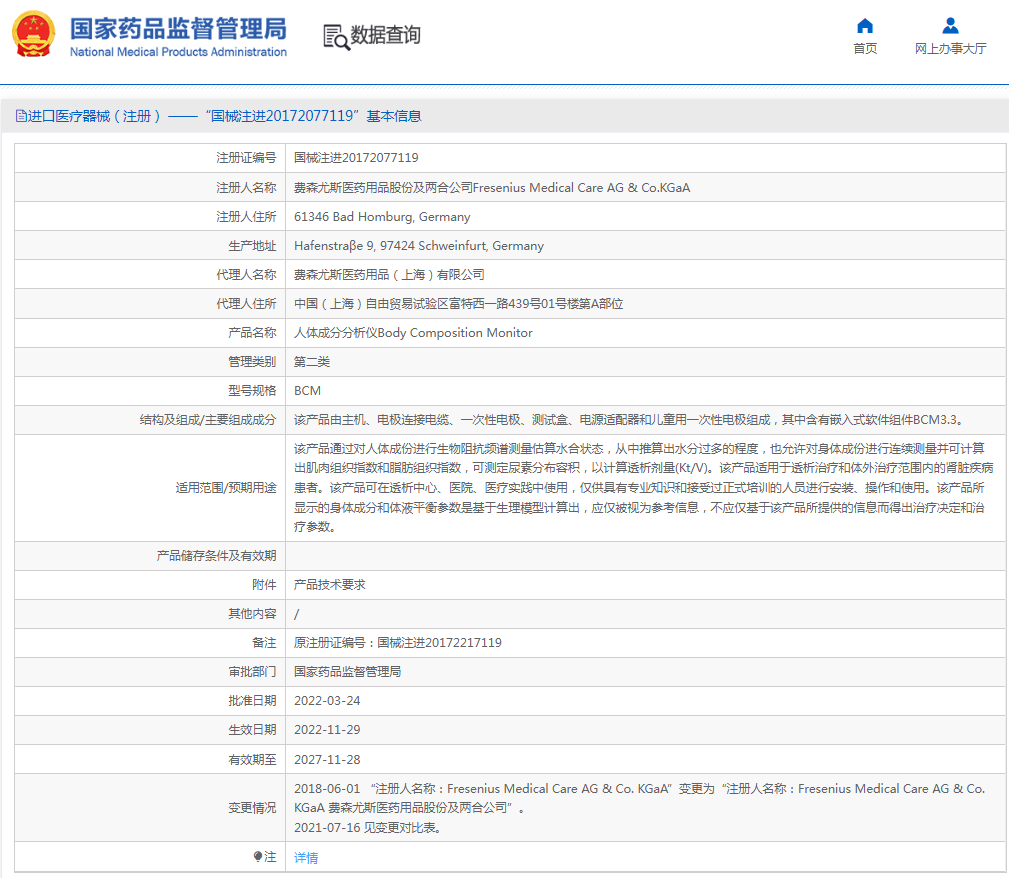Open the 数据查询 heading text
This screenshot has height=878, width=1009.
(x=386, y=35)
